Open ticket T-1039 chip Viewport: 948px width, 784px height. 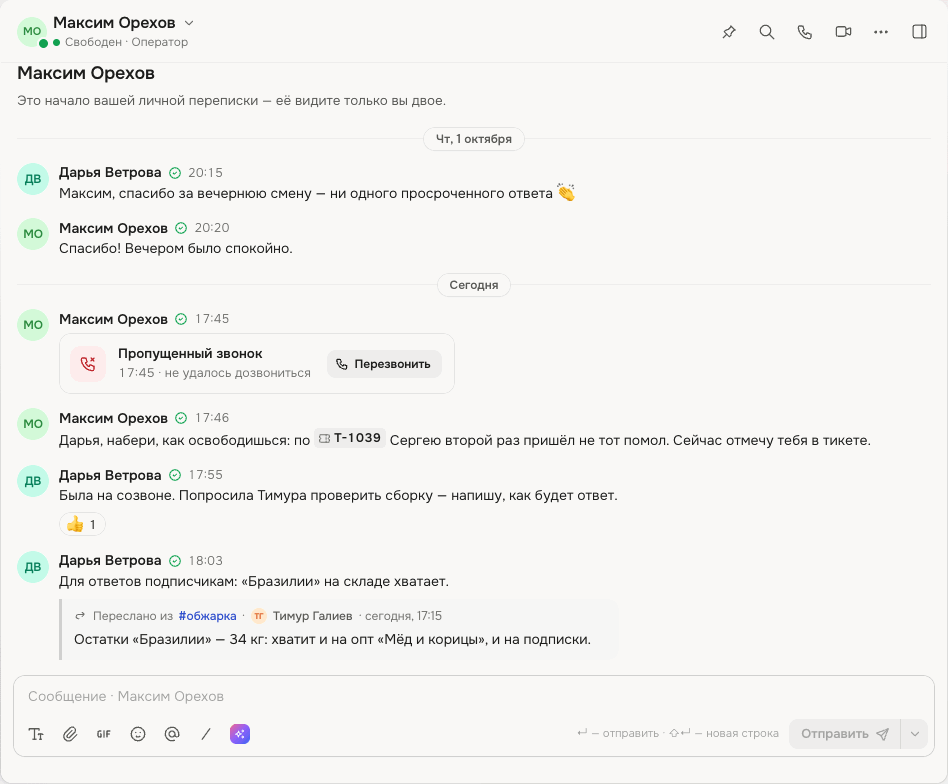tap(350, 438)
